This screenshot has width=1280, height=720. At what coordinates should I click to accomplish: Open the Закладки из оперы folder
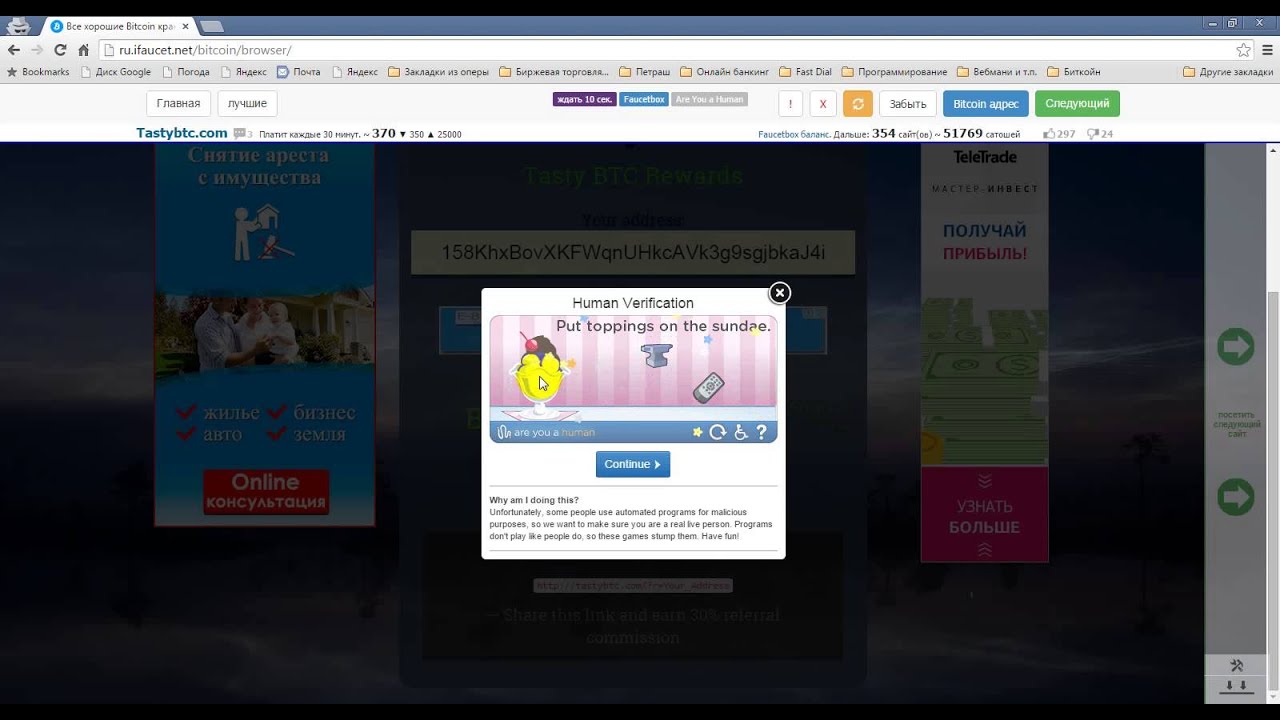point(439,72)
